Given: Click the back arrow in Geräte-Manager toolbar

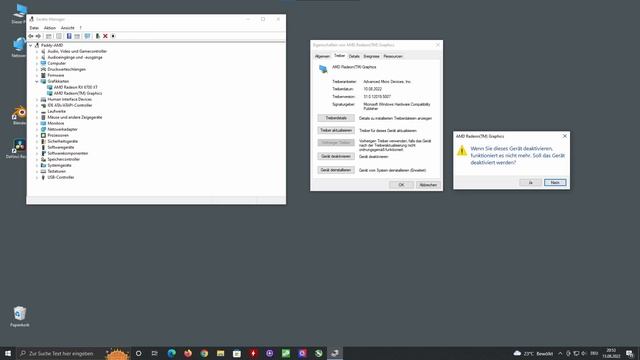Looking at the screenshot, I should pyautogui.click(x=31, y=36).
